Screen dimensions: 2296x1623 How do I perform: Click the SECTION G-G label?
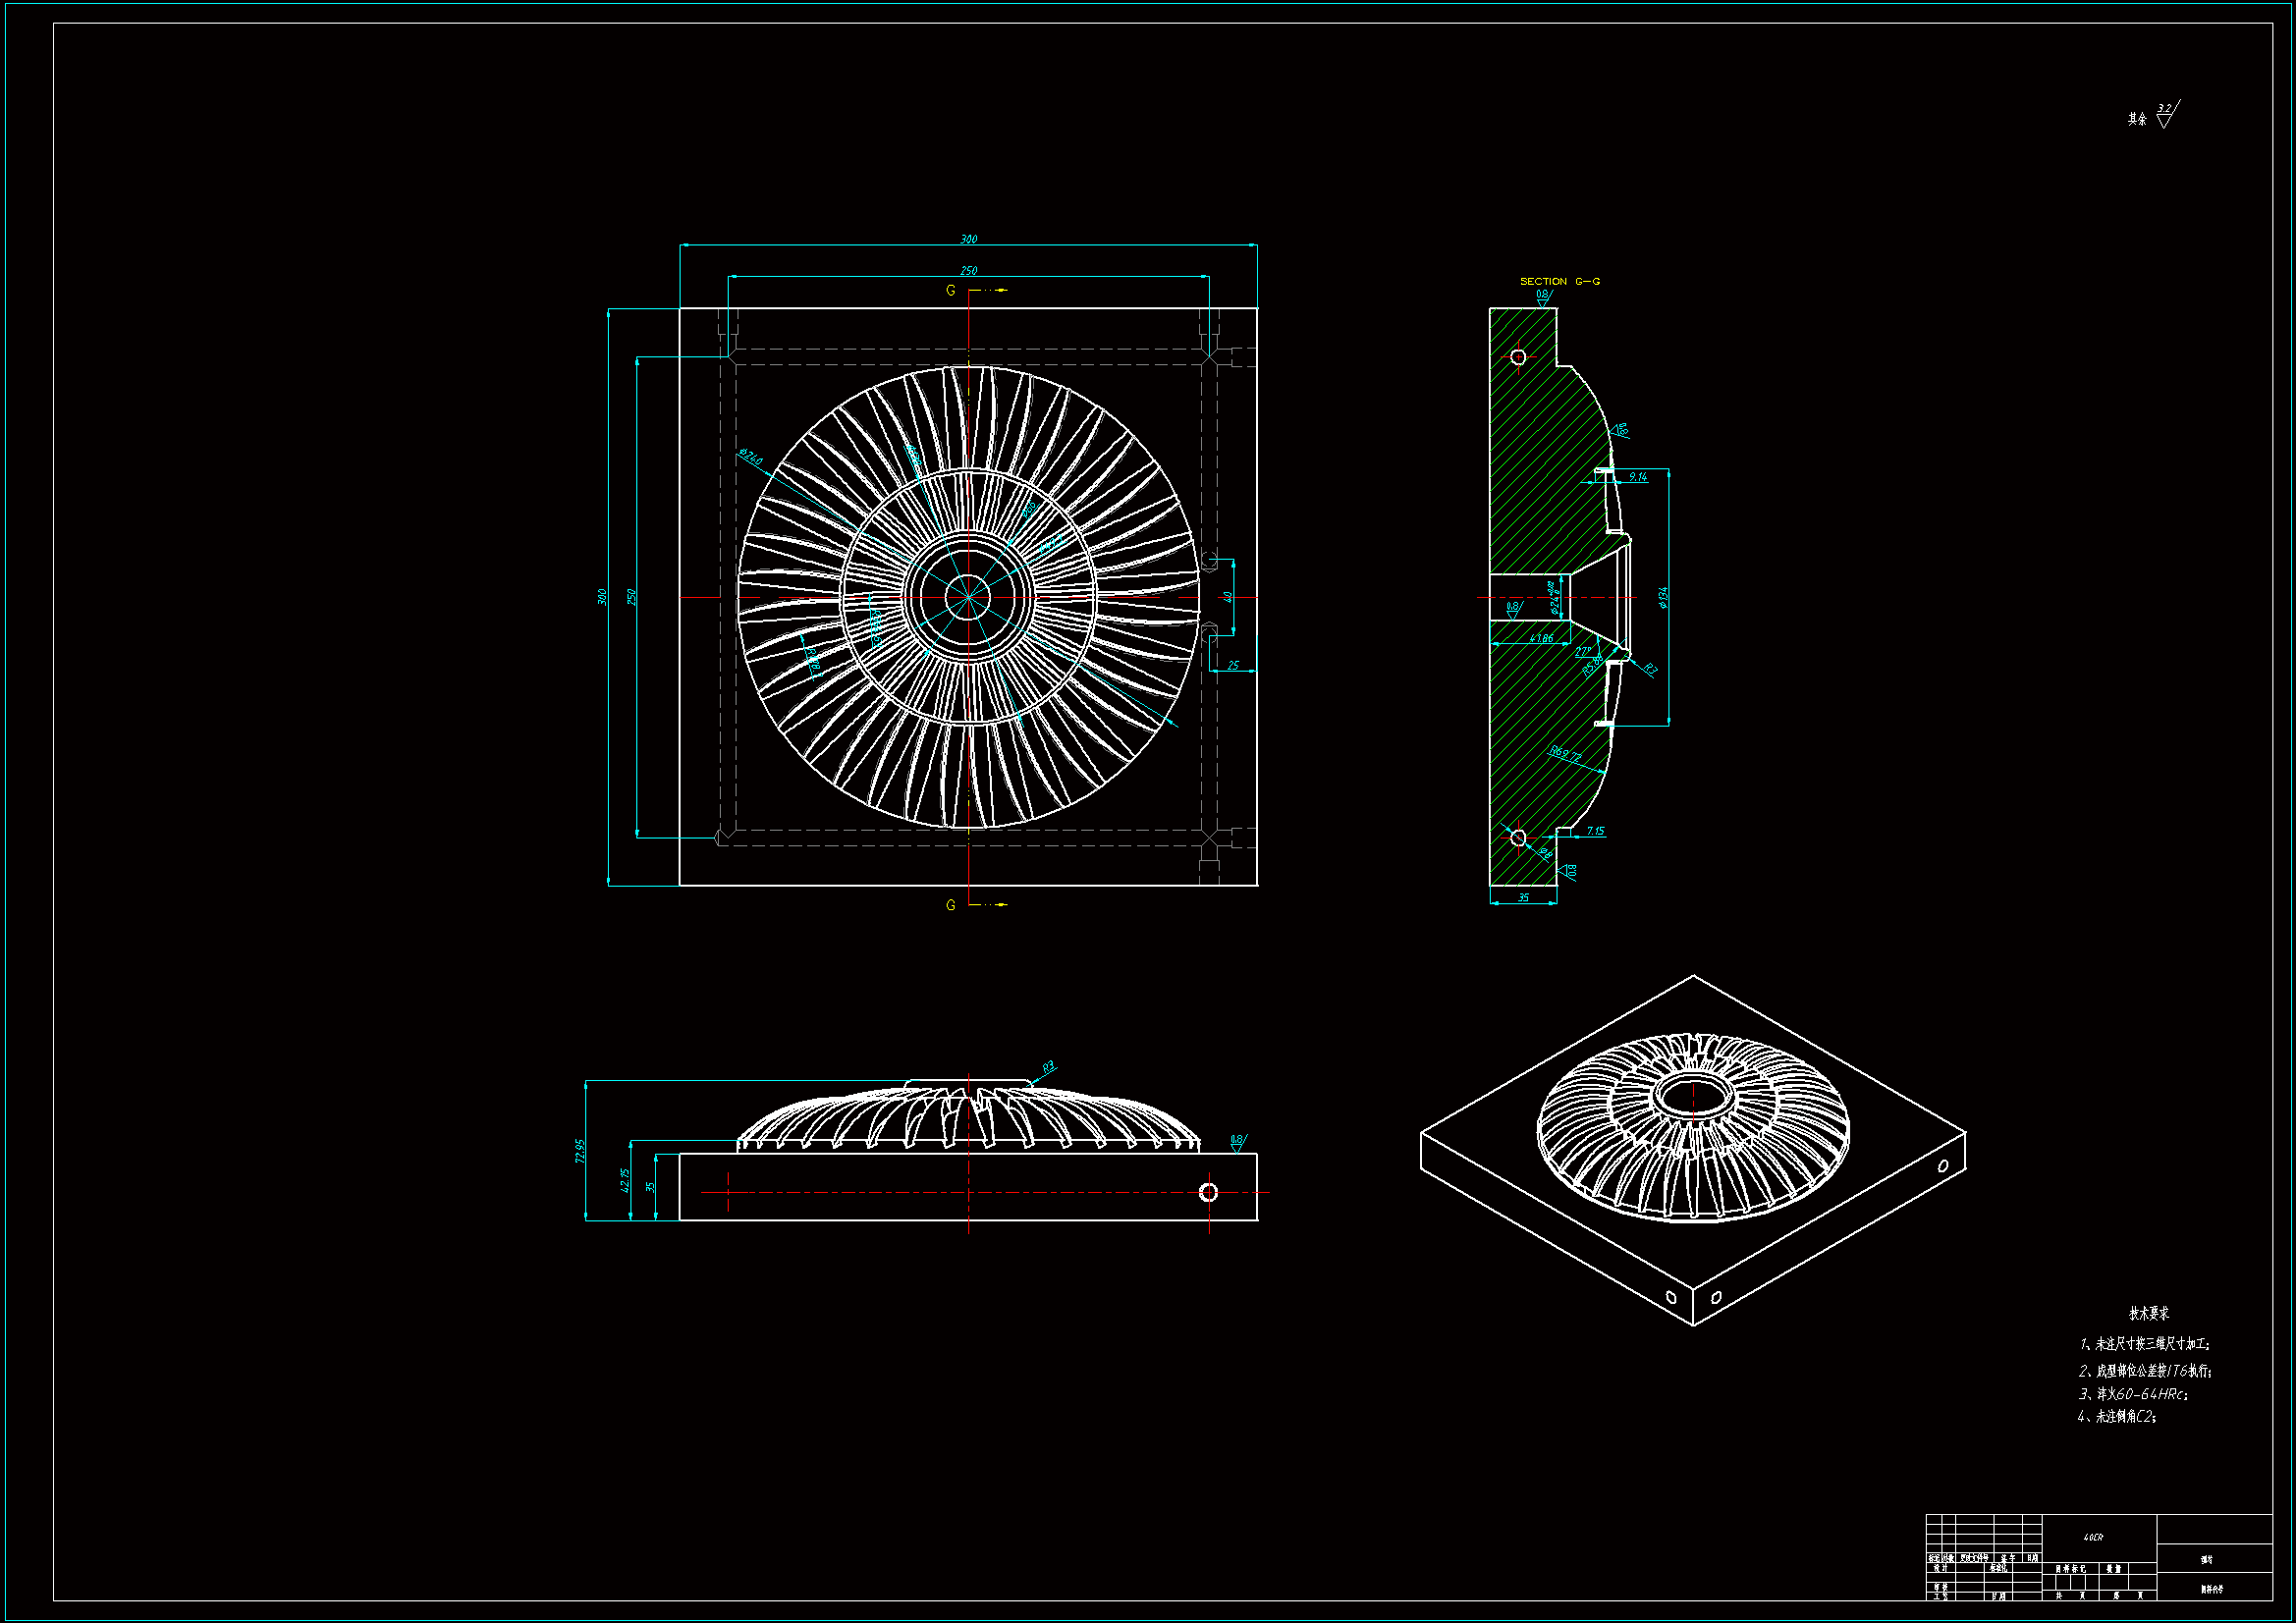[x=1559, y=281]
